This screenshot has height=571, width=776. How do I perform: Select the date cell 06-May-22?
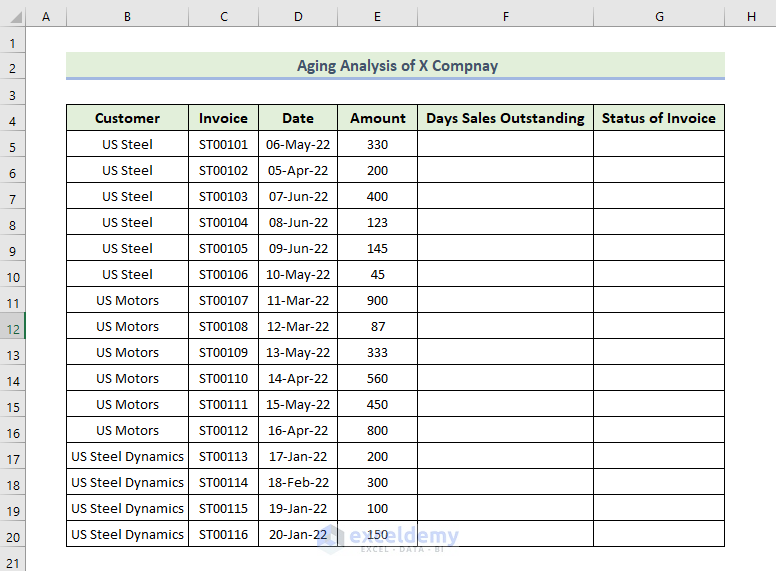tap(298, 144)
